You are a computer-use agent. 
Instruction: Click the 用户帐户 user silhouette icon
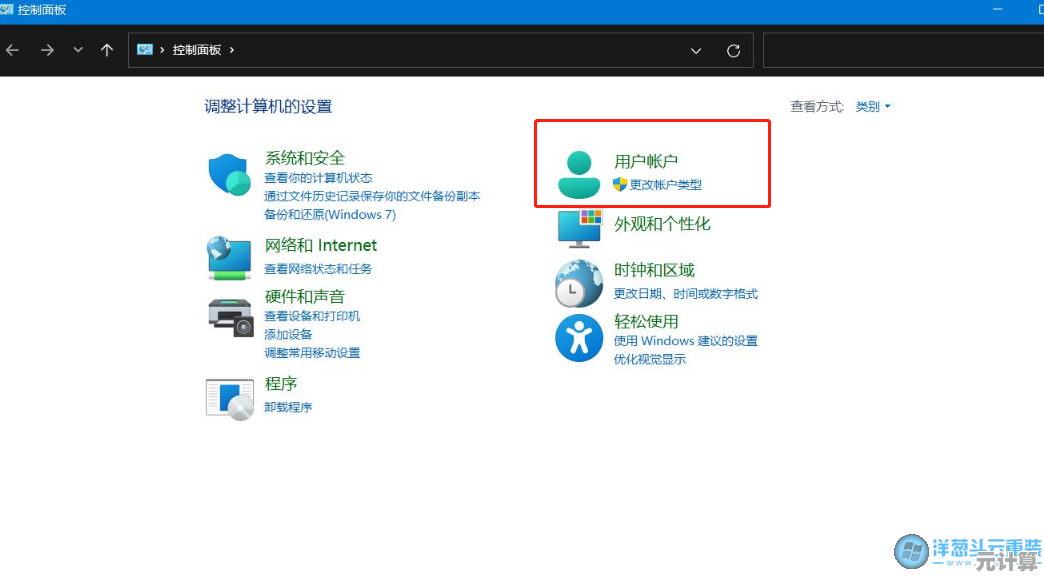click(578, 168)
